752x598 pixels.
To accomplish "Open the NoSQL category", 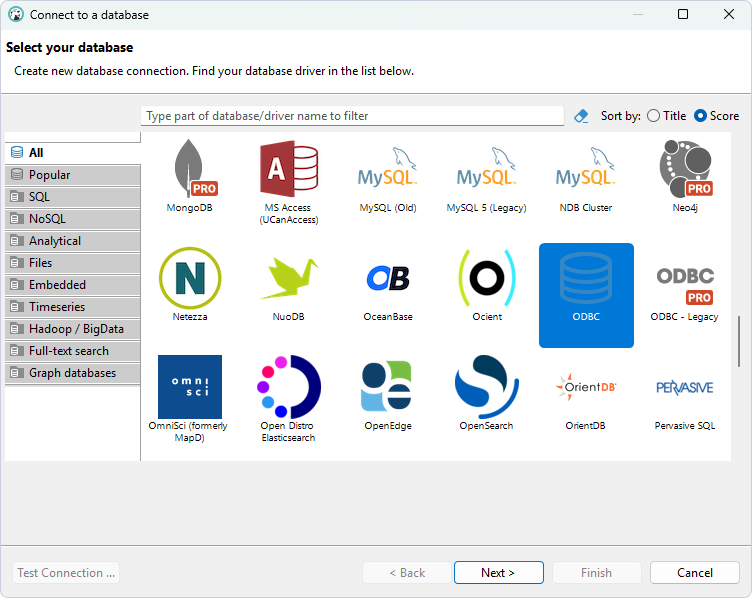I will [73, 219].
